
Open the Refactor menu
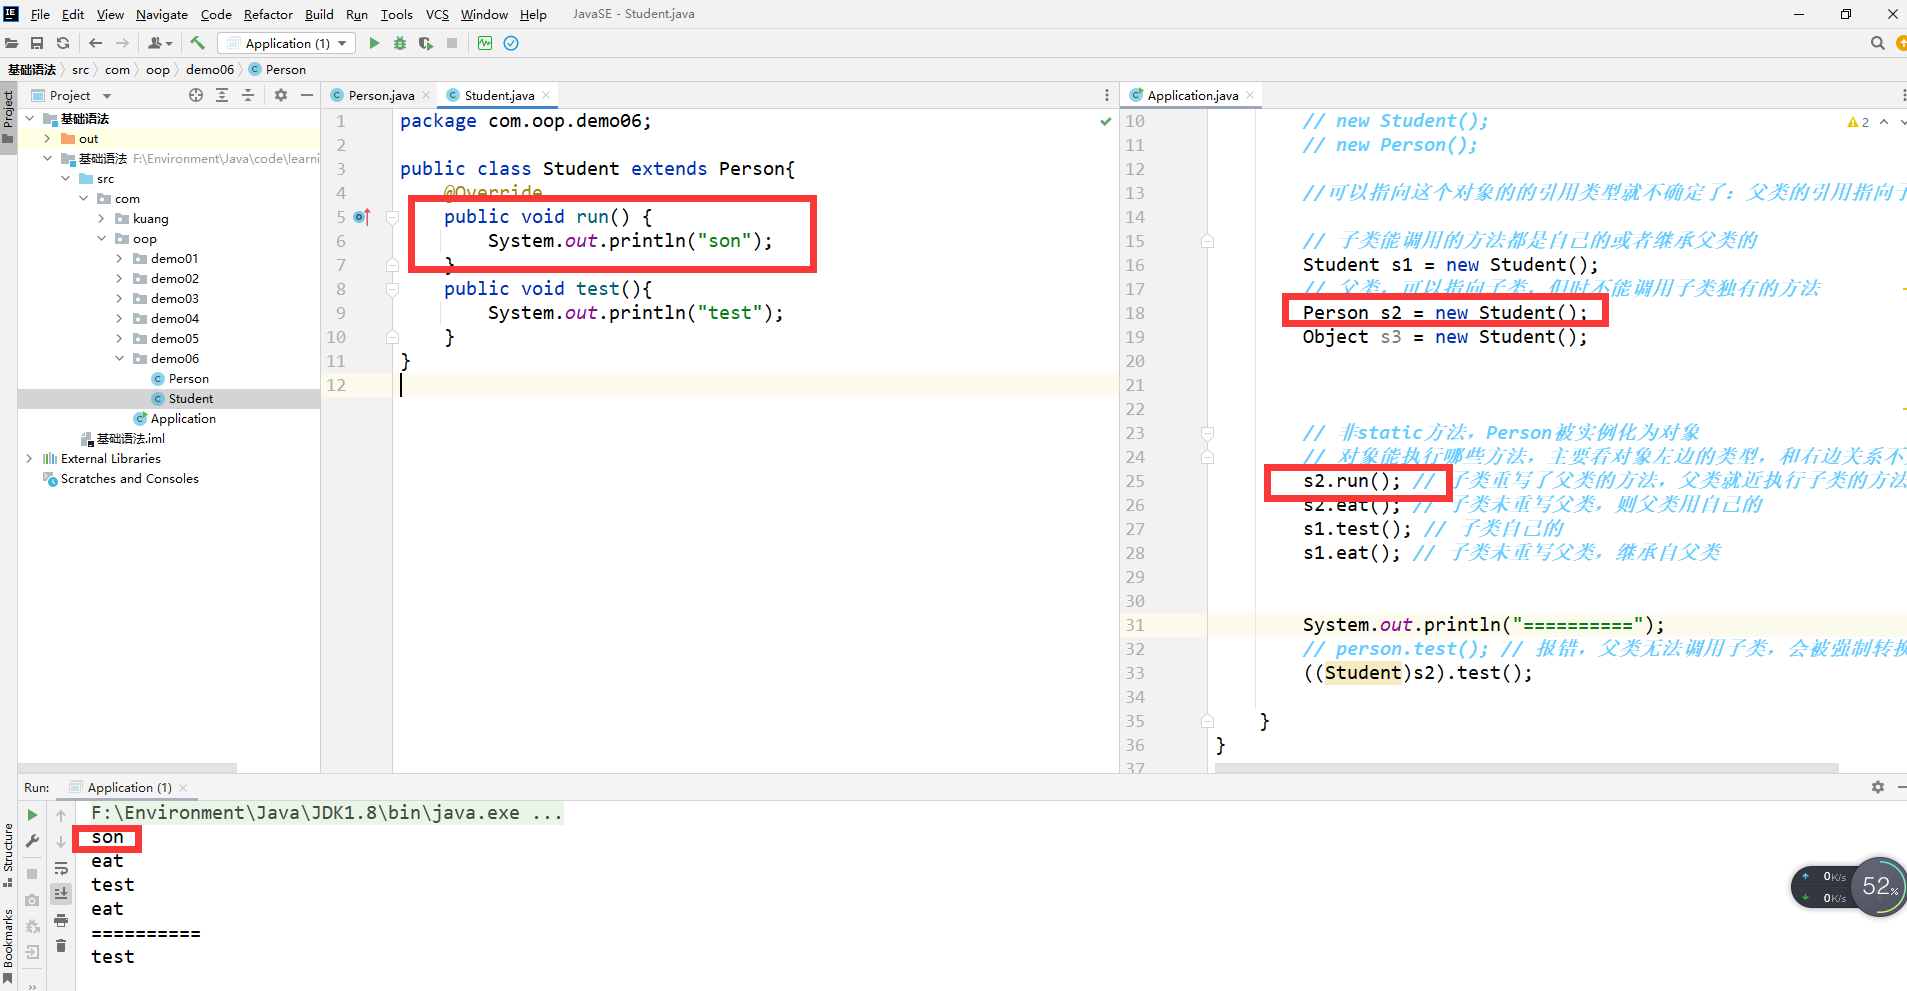268,14
